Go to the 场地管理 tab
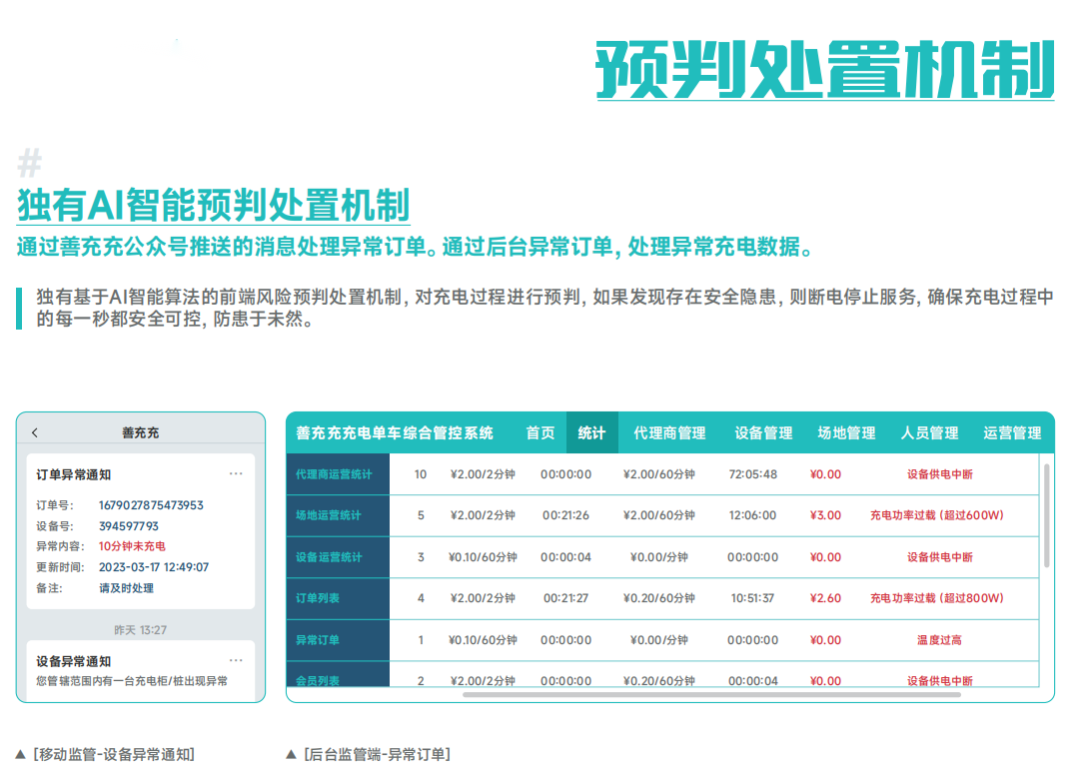1080x776 pixels. tap(847, 433)
